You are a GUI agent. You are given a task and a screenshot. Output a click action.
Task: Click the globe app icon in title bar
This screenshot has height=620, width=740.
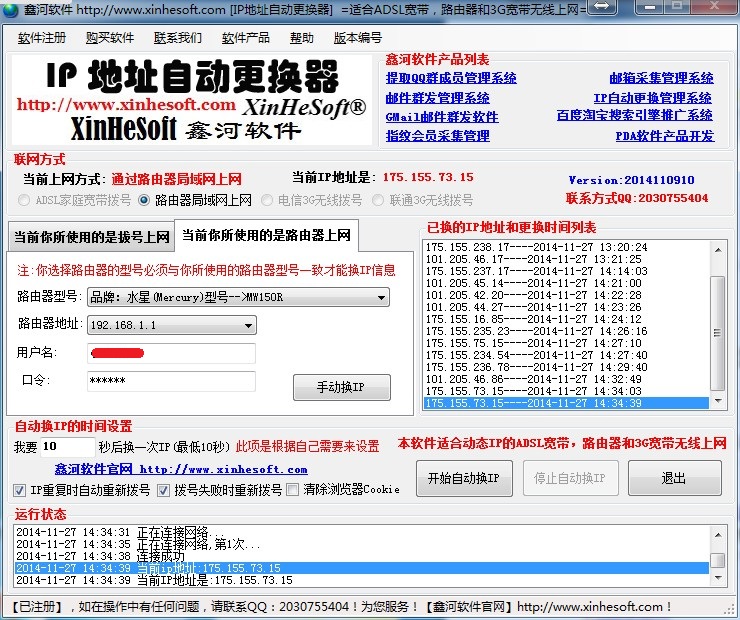[x=10, y=9]
